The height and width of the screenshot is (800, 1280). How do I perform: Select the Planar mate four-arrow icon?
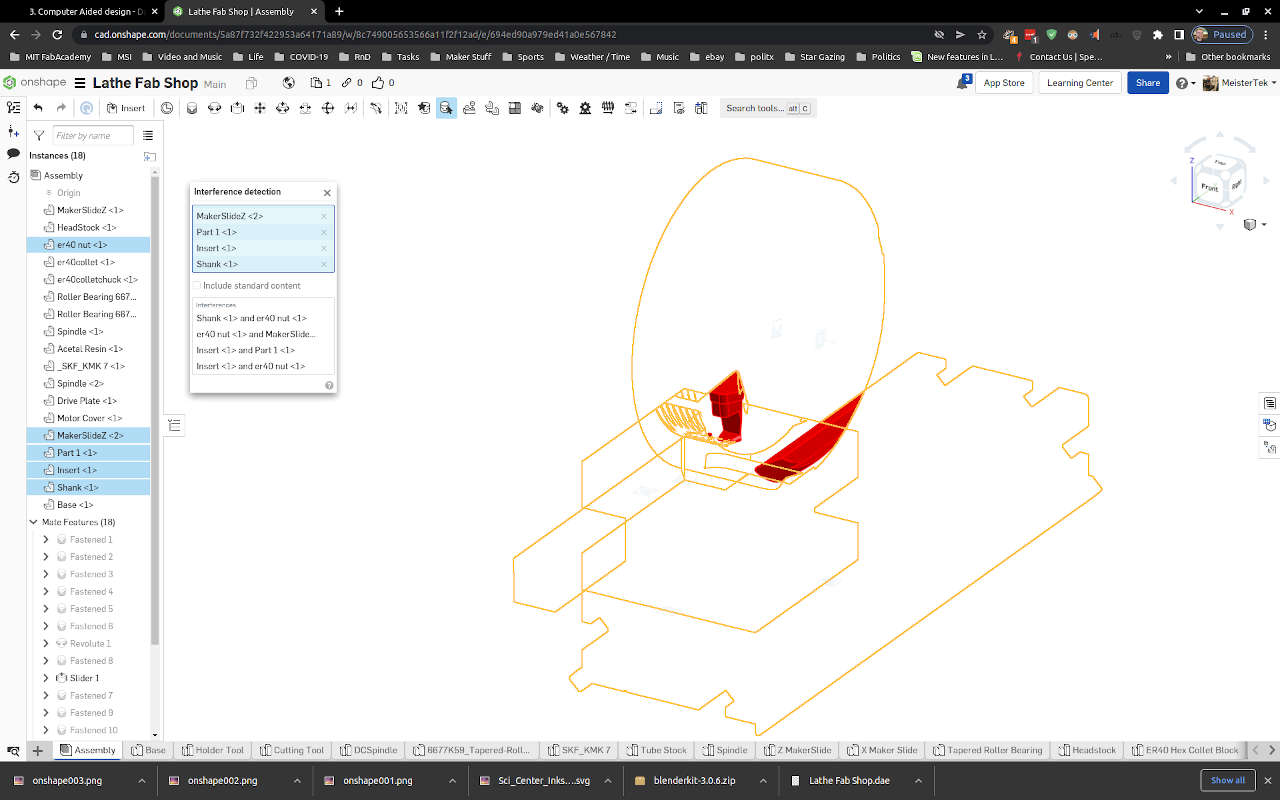tap(260, 108)
